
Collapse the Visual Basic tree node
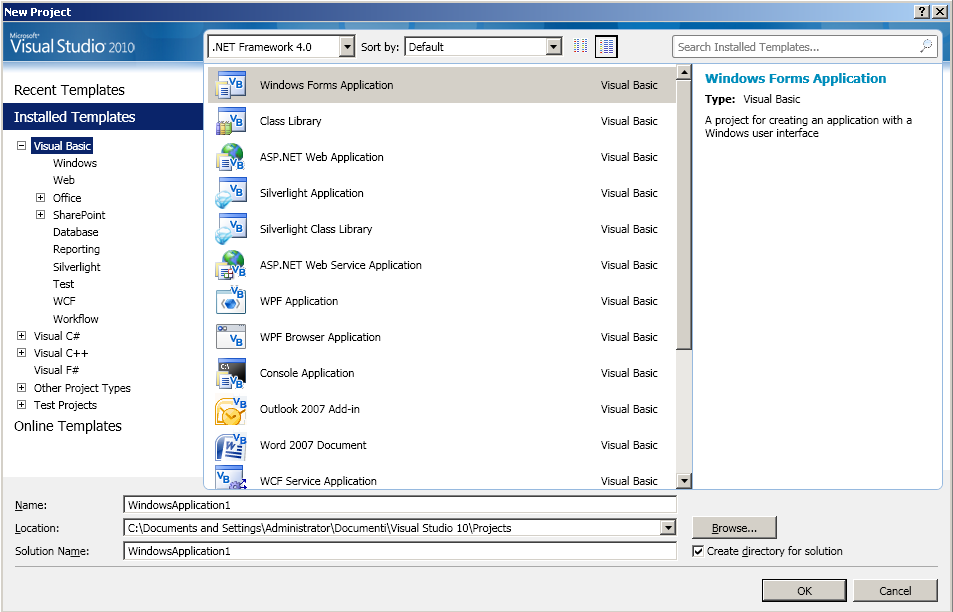pos(21,145)
